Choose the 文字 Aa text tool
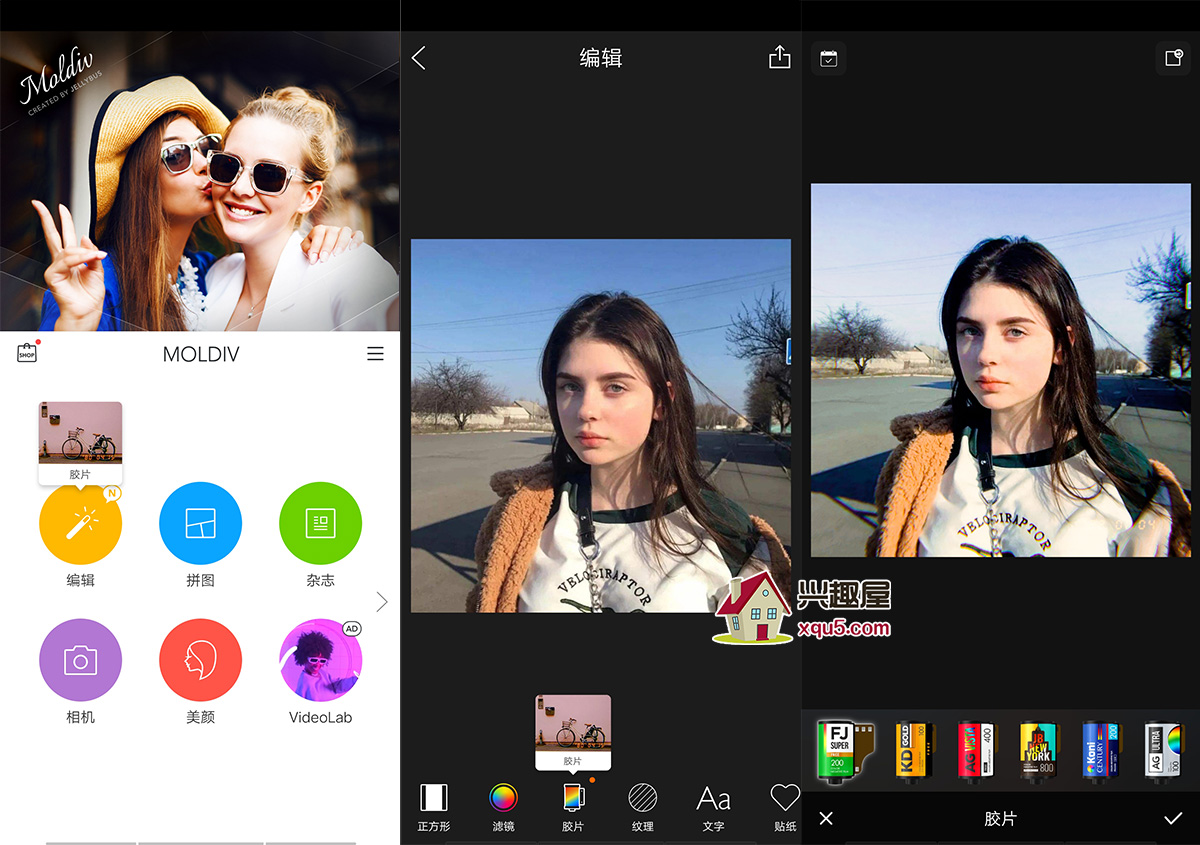Screen dimensions: 1200x845 pos(713,806)
